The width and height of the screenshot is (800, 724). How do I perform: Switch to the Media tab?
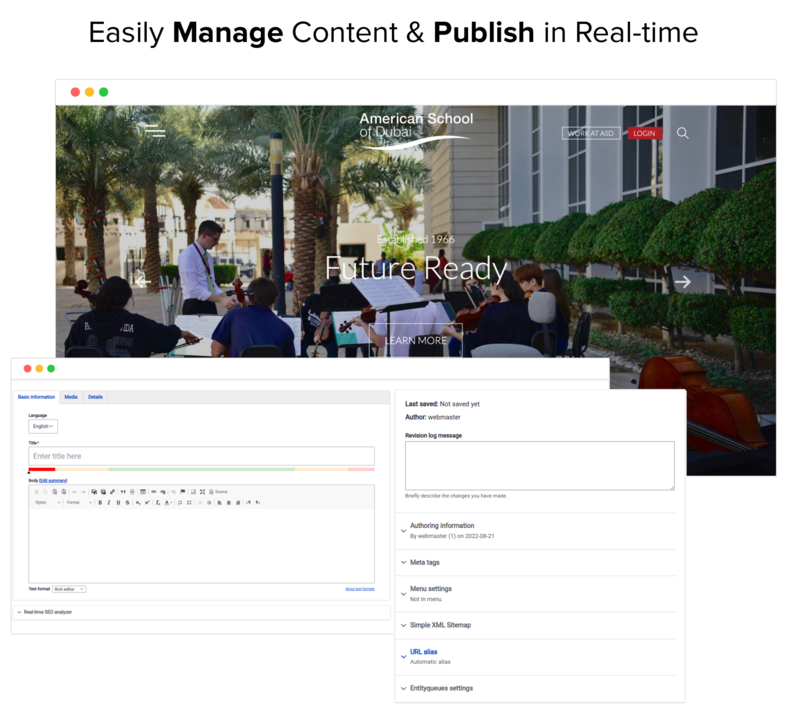coord(71,397)
